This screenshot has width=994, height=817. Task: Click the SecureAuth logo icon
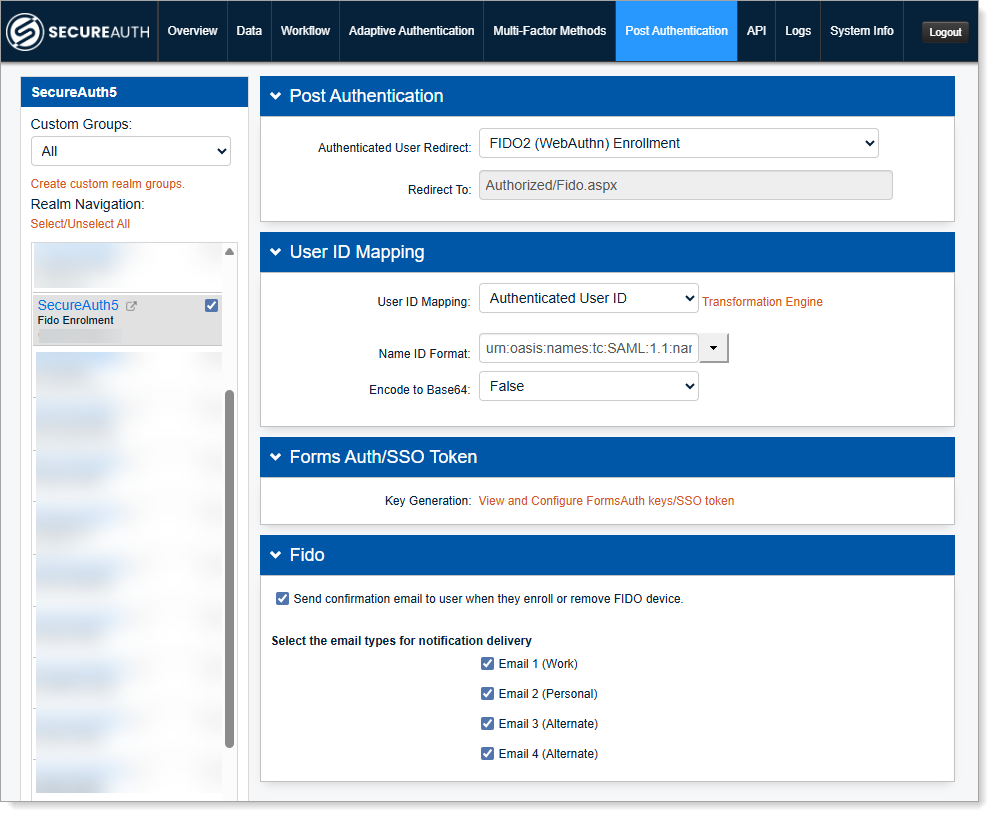click(x=26, y=32)
